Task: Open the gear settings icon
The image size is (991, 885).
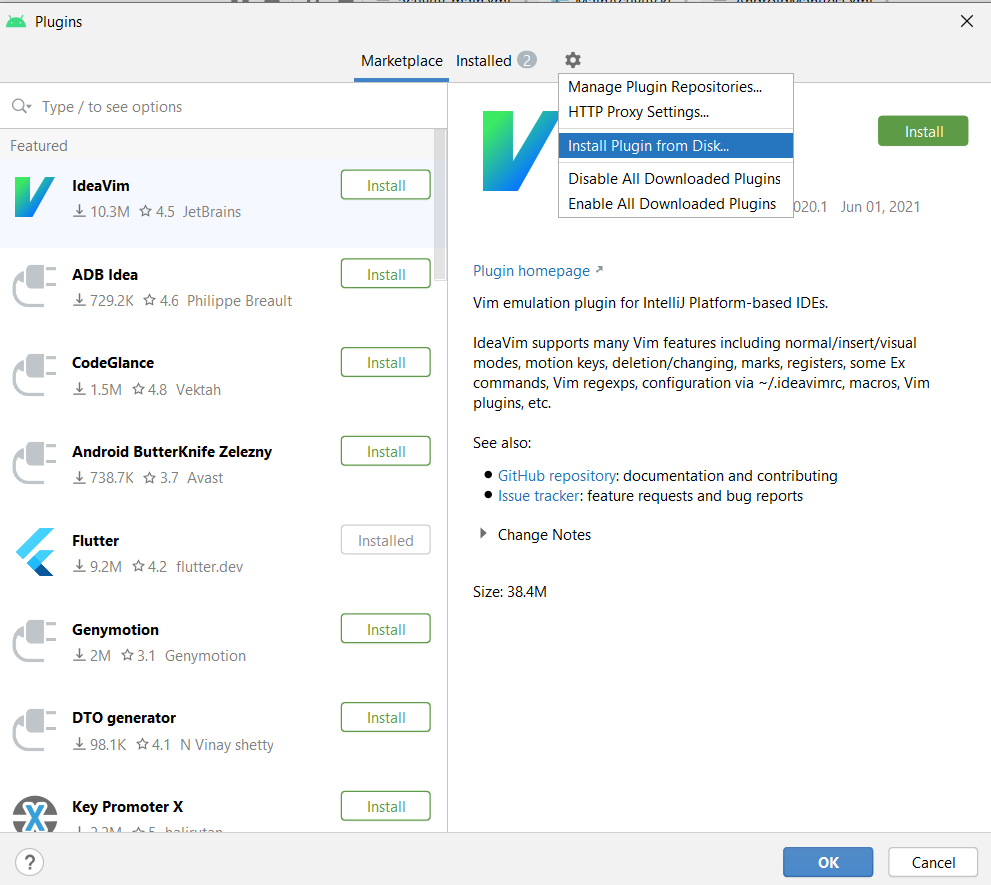Action: (573, 60)
